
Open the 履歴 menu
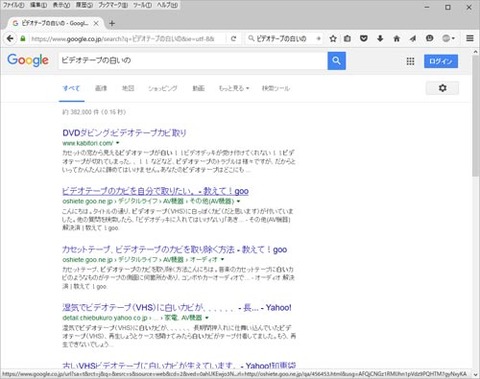point(84,5)
